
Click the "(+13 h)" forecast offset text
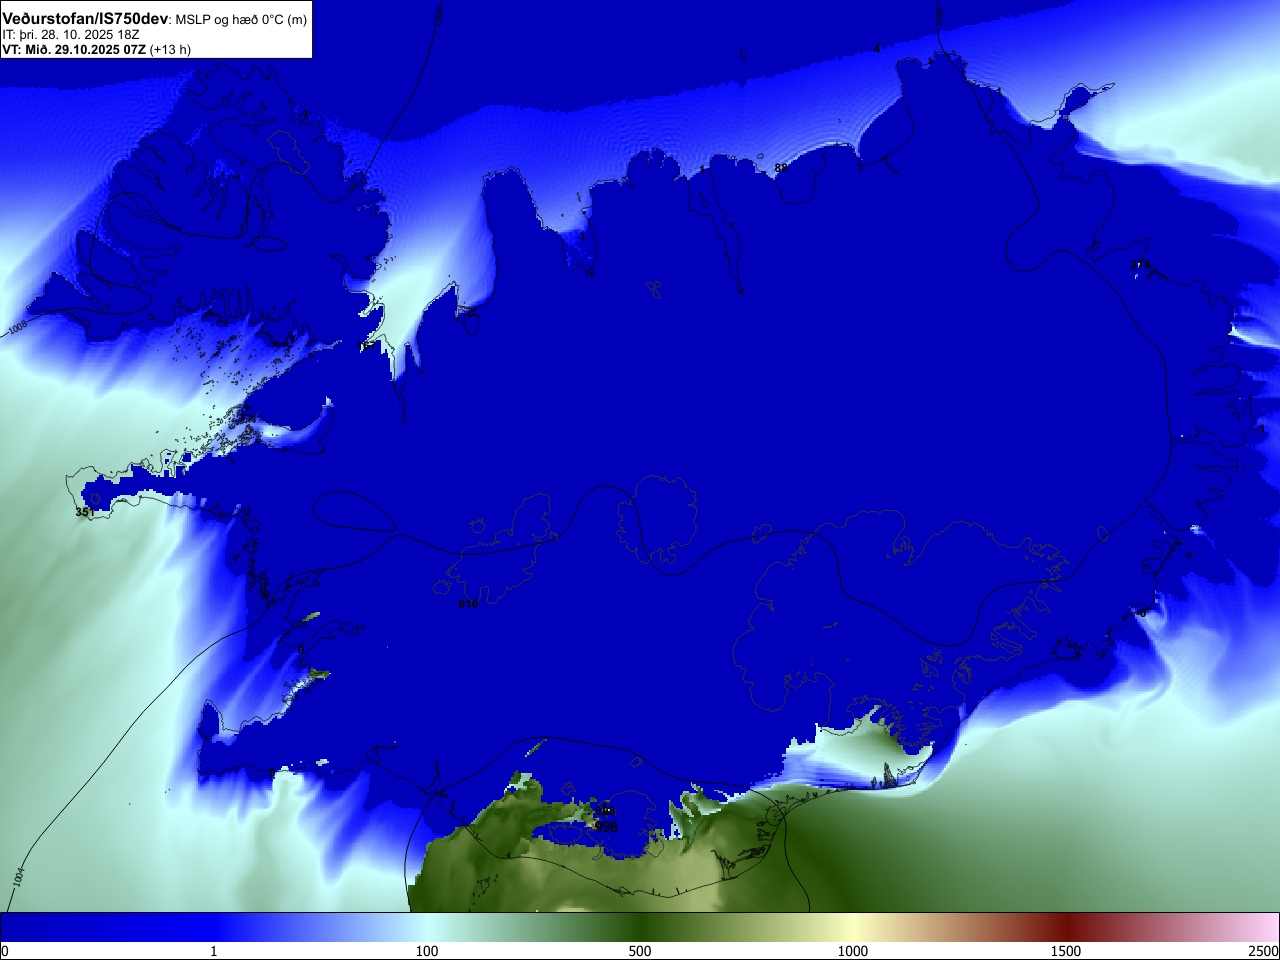click(170, 49)
